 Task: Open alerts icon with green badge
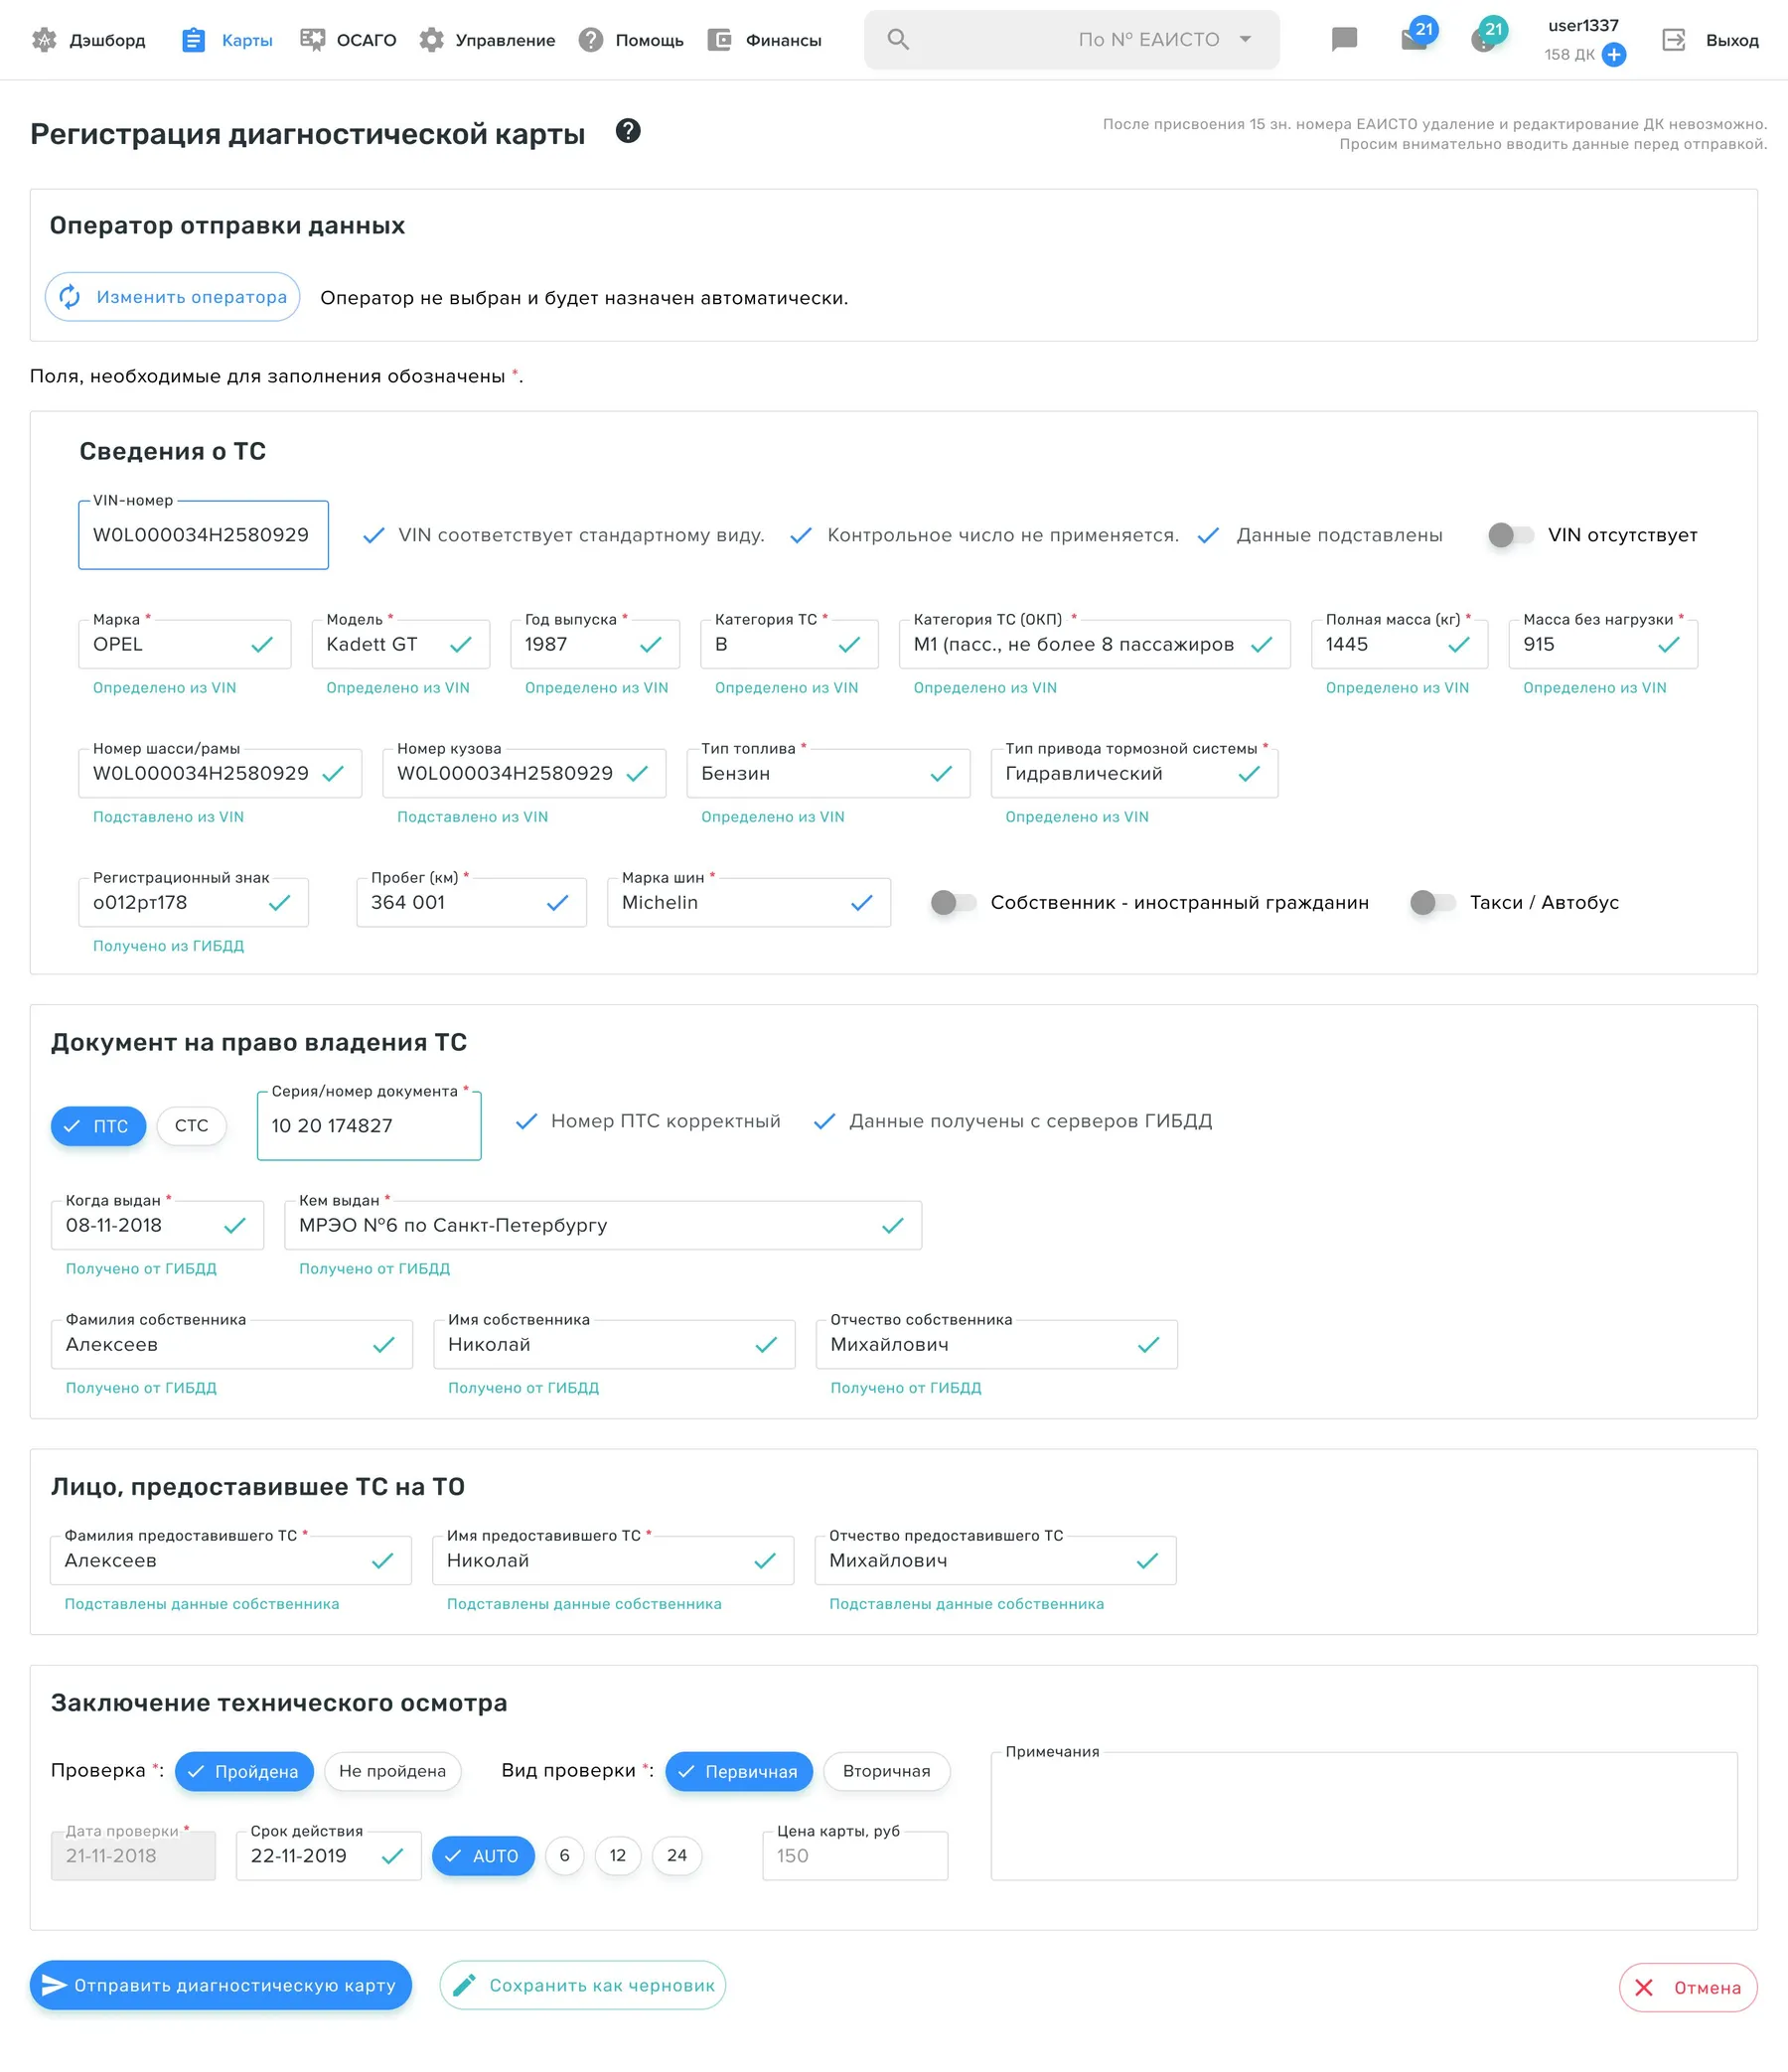point(1486,38)
